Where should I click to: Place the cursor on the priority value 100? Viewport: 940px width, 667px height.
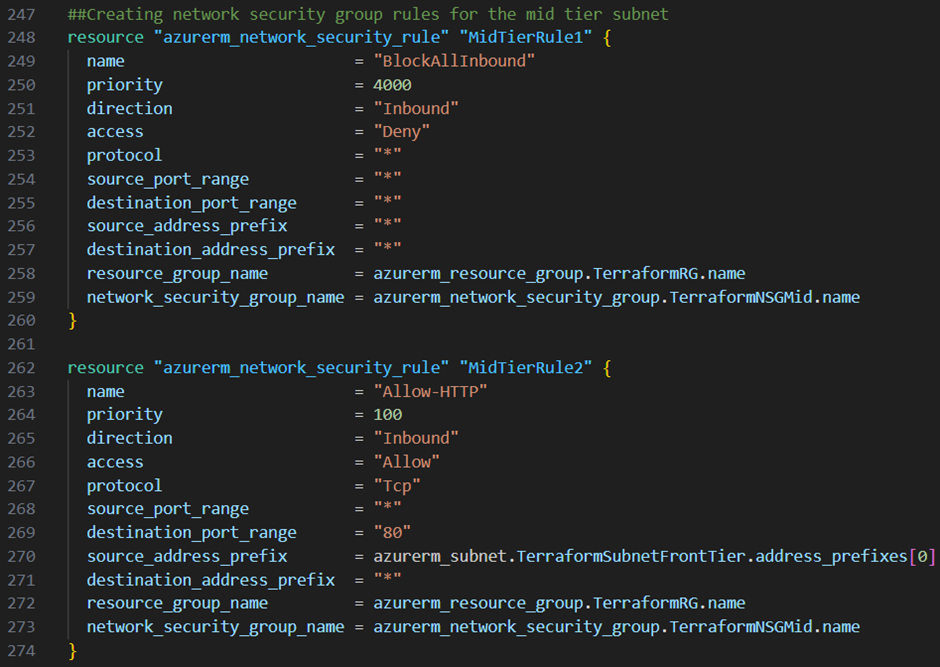point(387,415)
